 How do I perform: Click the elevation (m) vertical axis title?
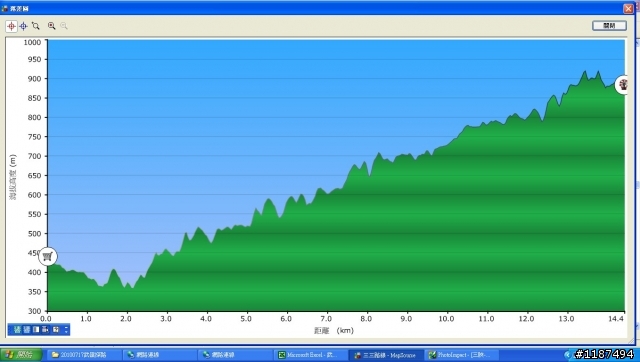pyautogui.click(x=13, y=177)
